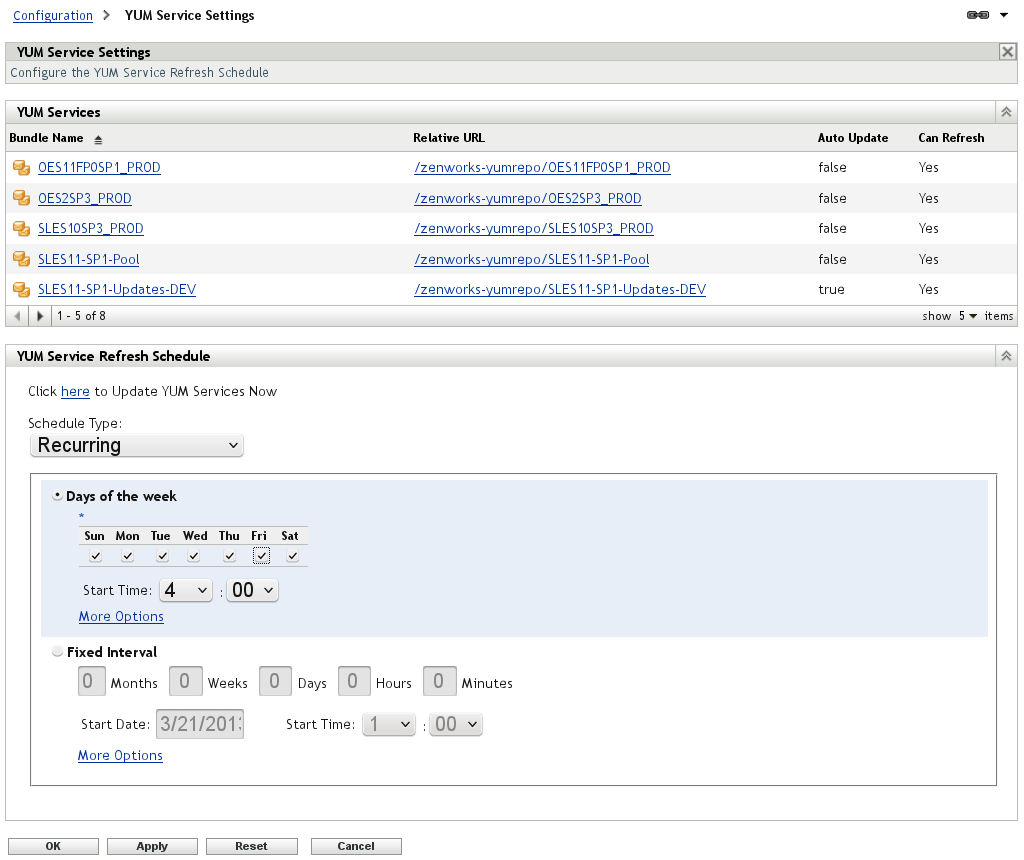Click the binoculars icon in top right
This screenshot has height=860, width=1024.
(978, 15)
